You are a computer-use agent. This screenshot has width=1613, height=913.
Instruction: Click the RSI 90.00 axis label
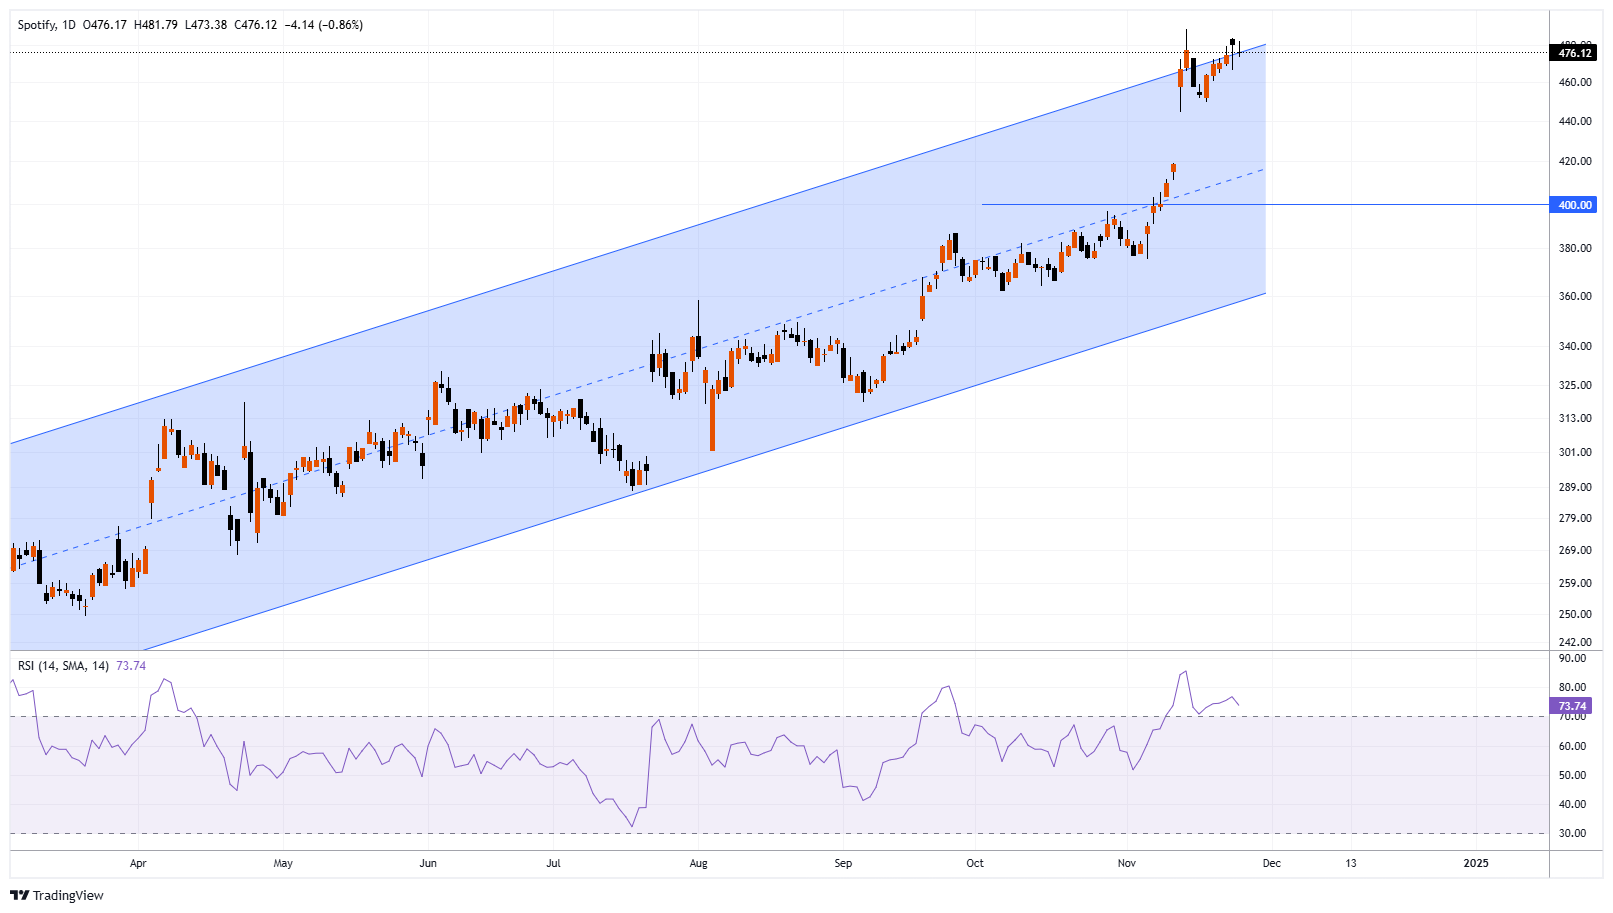pyautogui.click(x=1572, y=658)
